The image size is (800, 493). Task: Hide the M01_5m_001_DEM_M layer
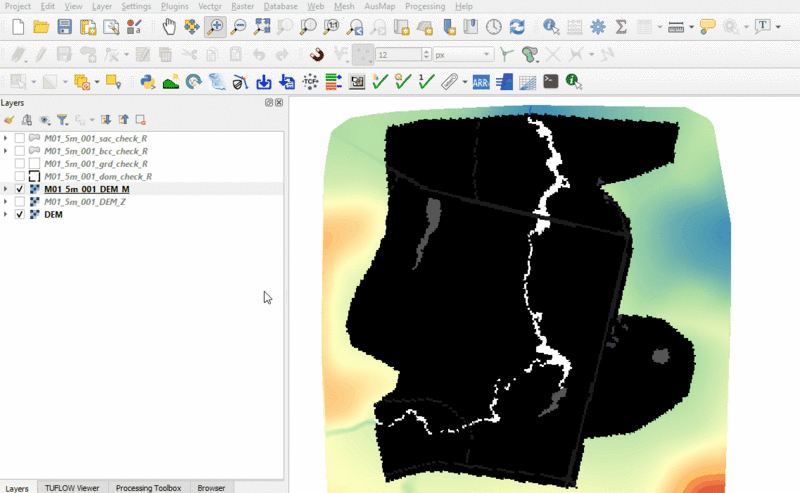[x=20, y=189]
